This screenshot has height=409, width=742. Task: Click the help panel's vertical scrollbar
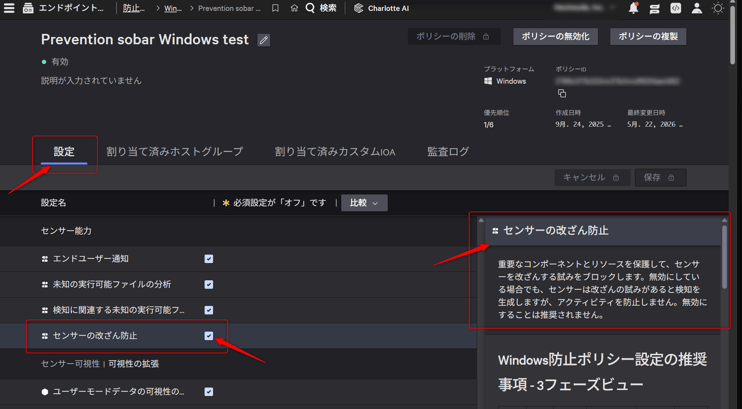pyautogui.click(x=724, y=258)
